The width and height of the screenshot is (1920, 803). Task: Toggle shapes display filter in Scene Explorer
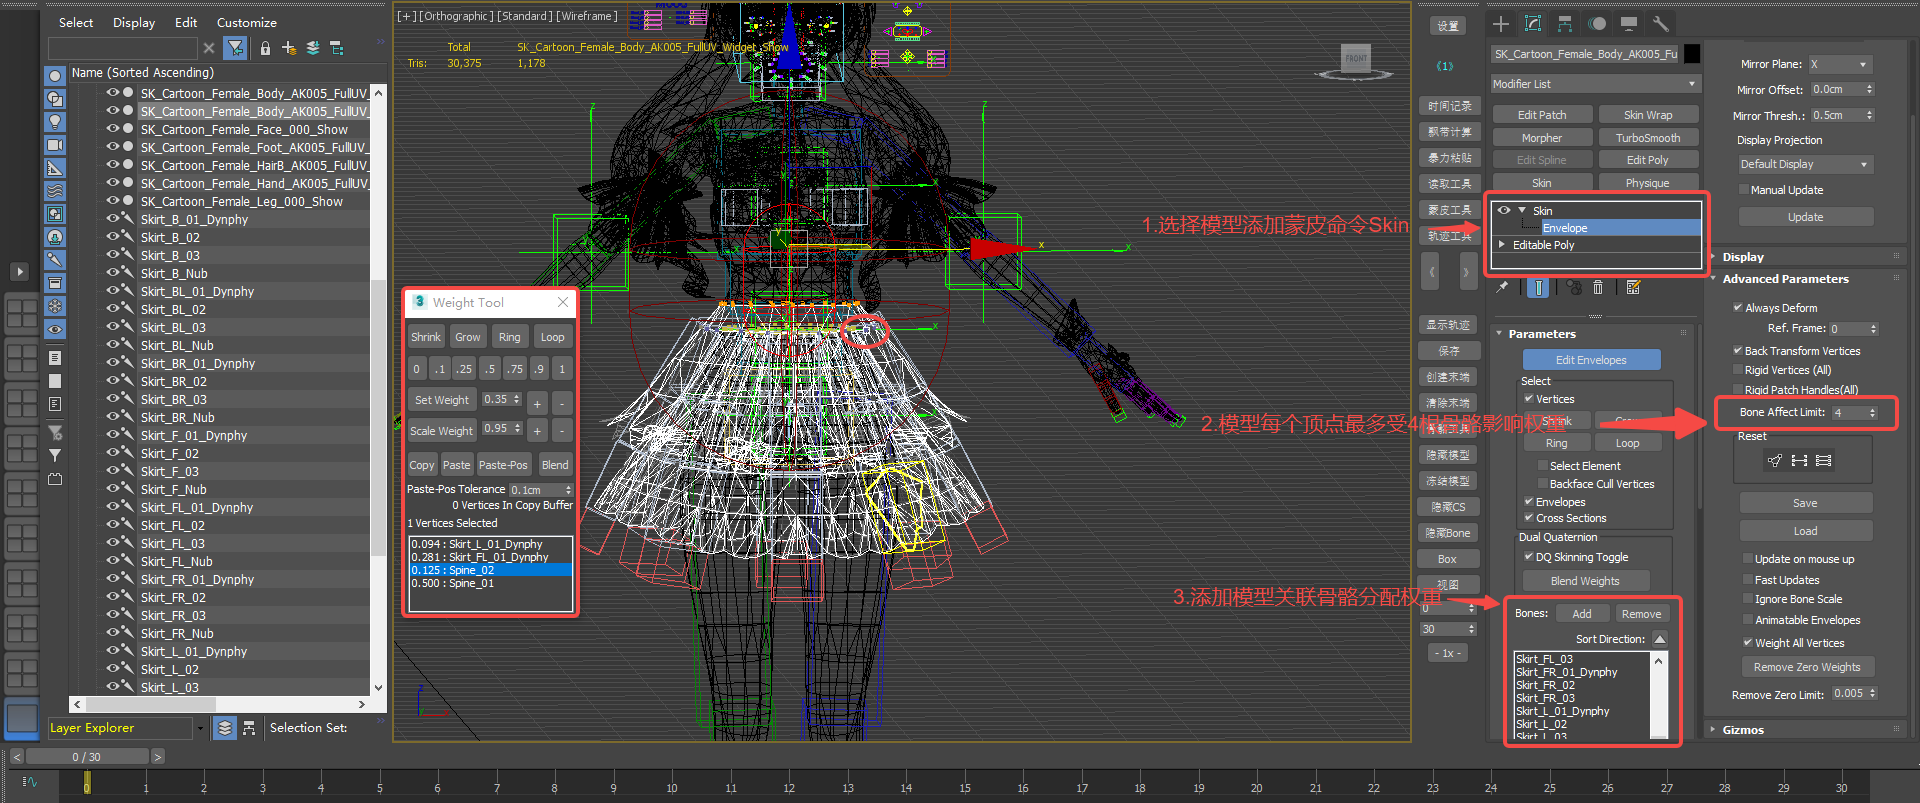pyautogui.click(x=55, y=99)
